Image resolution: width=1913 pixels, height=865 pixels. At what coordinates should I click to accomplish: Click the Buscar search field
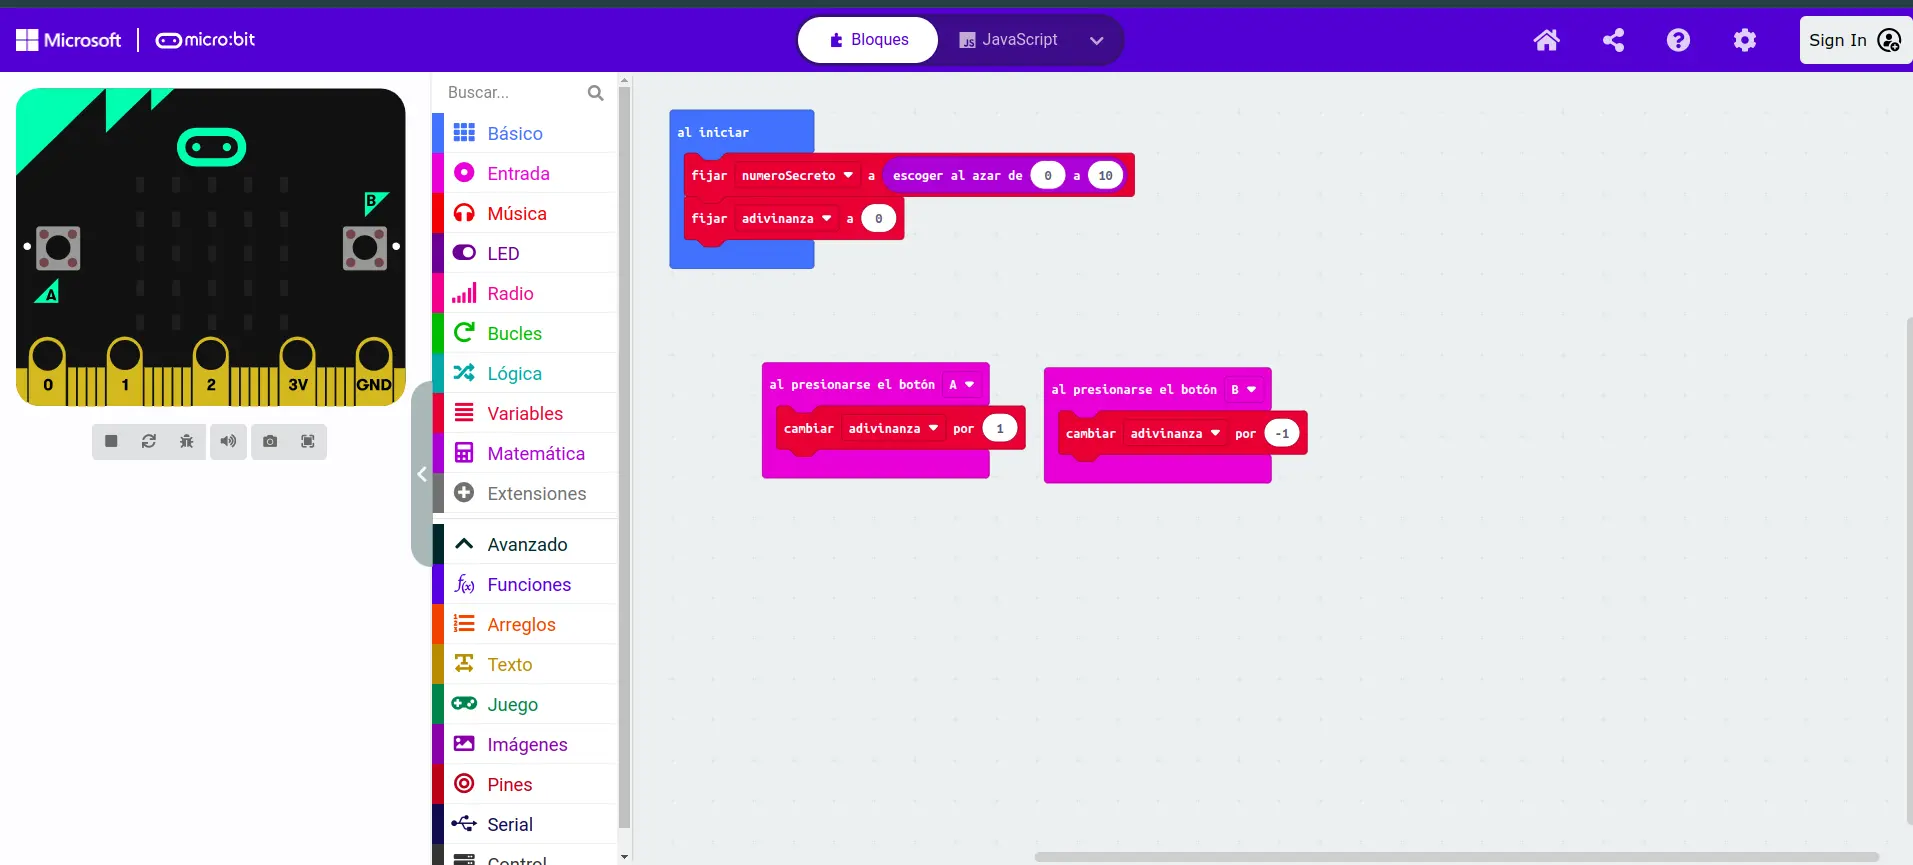[514, 92]
